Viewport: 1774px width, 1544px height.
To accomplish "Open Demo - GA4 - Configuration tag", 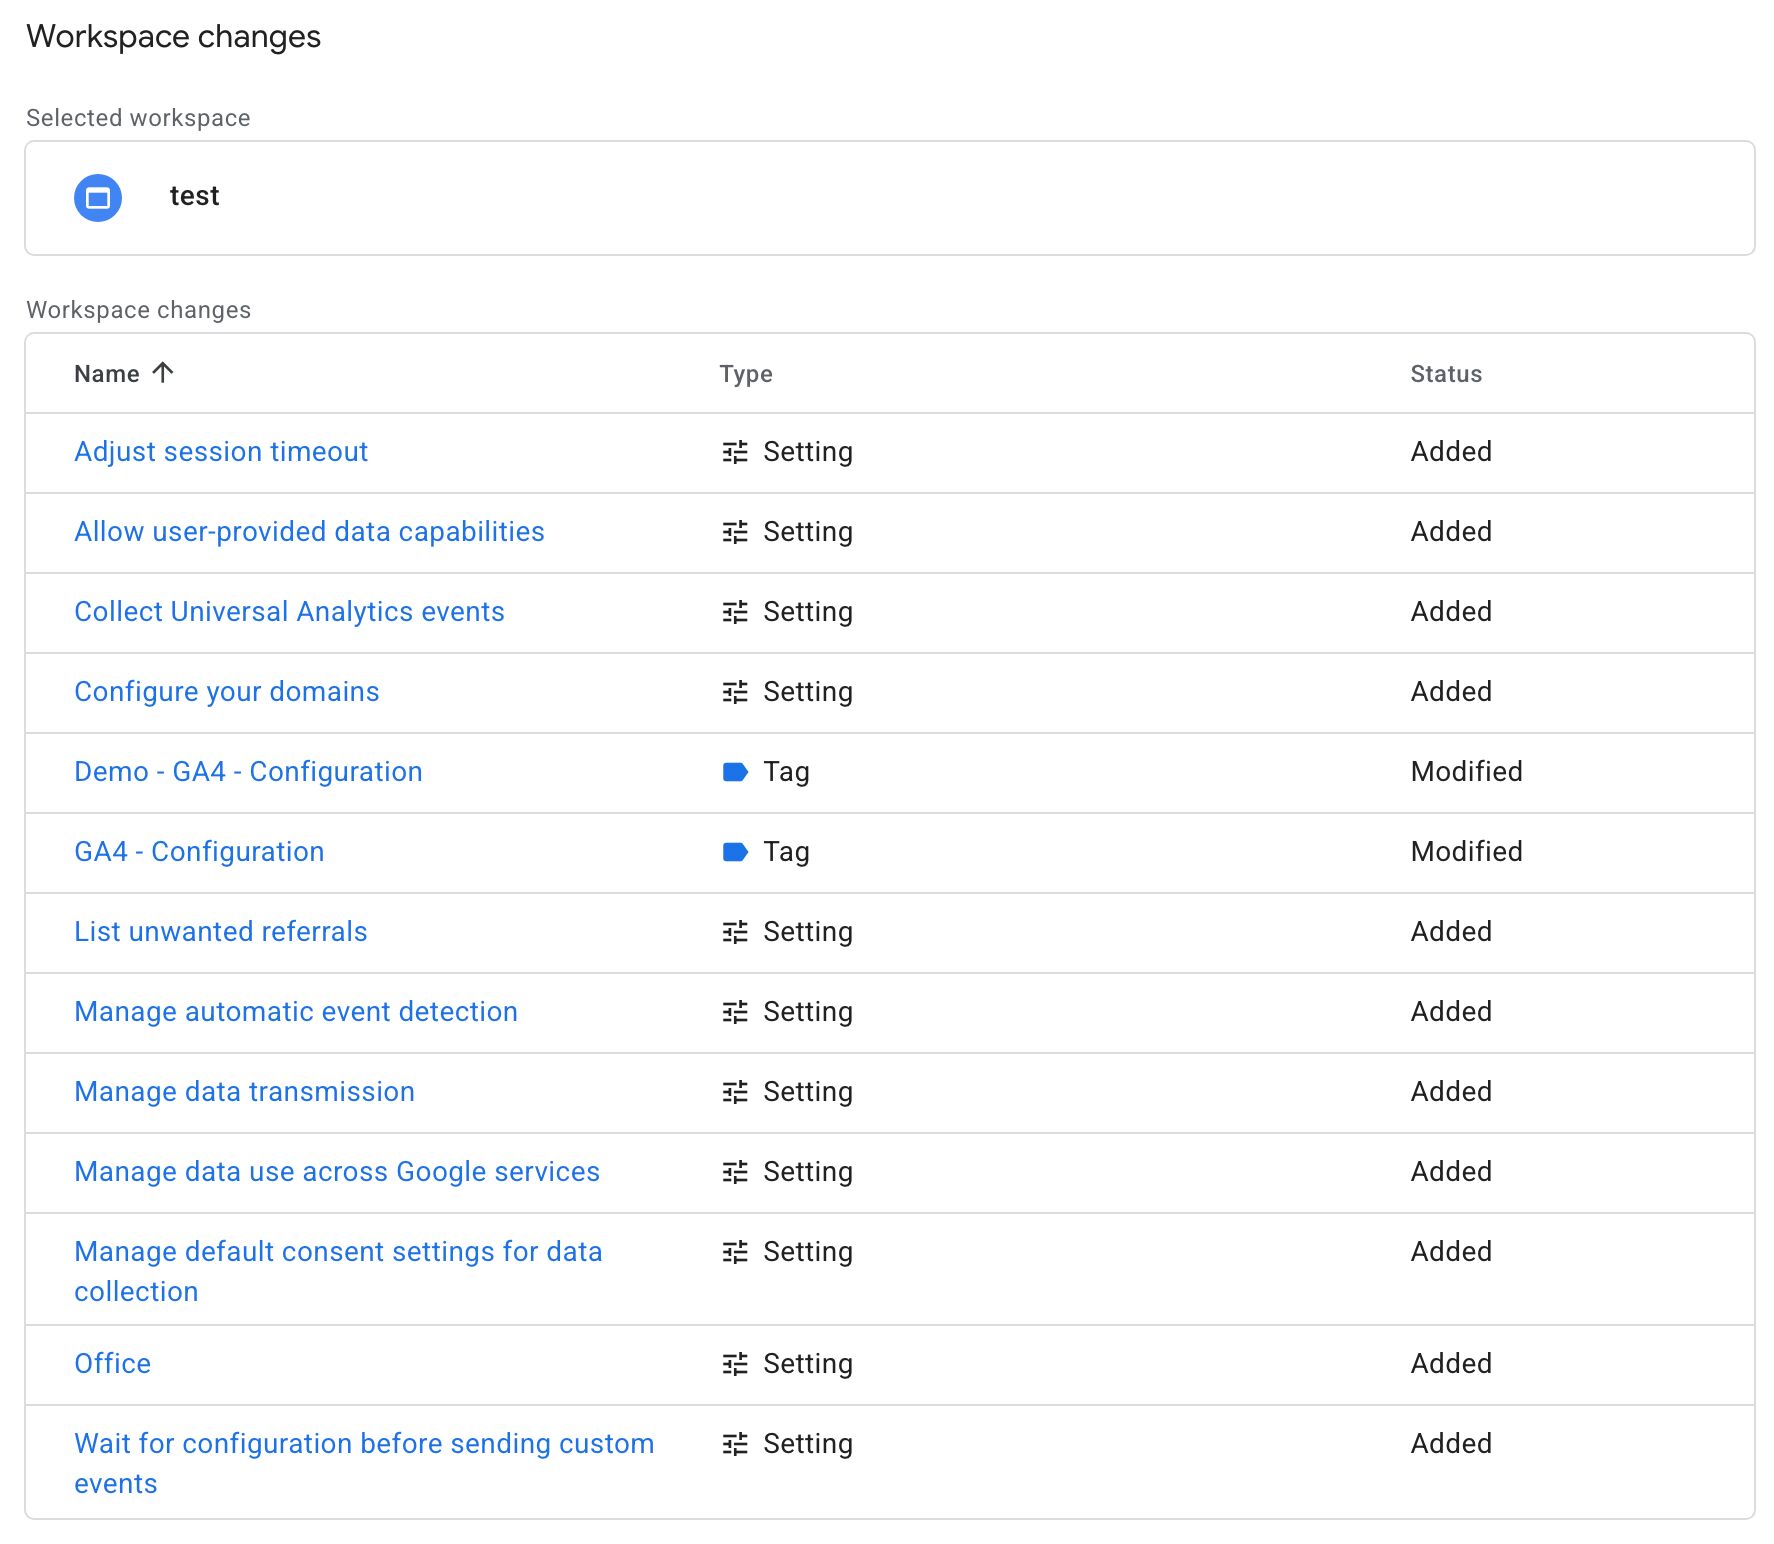I will [x=248, y=772].
